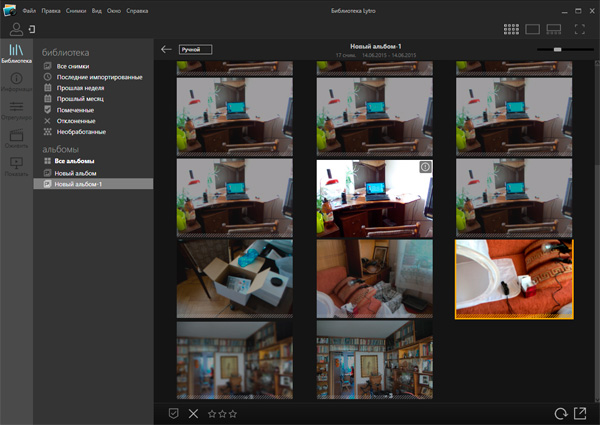Select the cardboard boxes thumbnail
Image resolution: width=600 pixels, height=425 pixels.
click(x=235, y=278)
